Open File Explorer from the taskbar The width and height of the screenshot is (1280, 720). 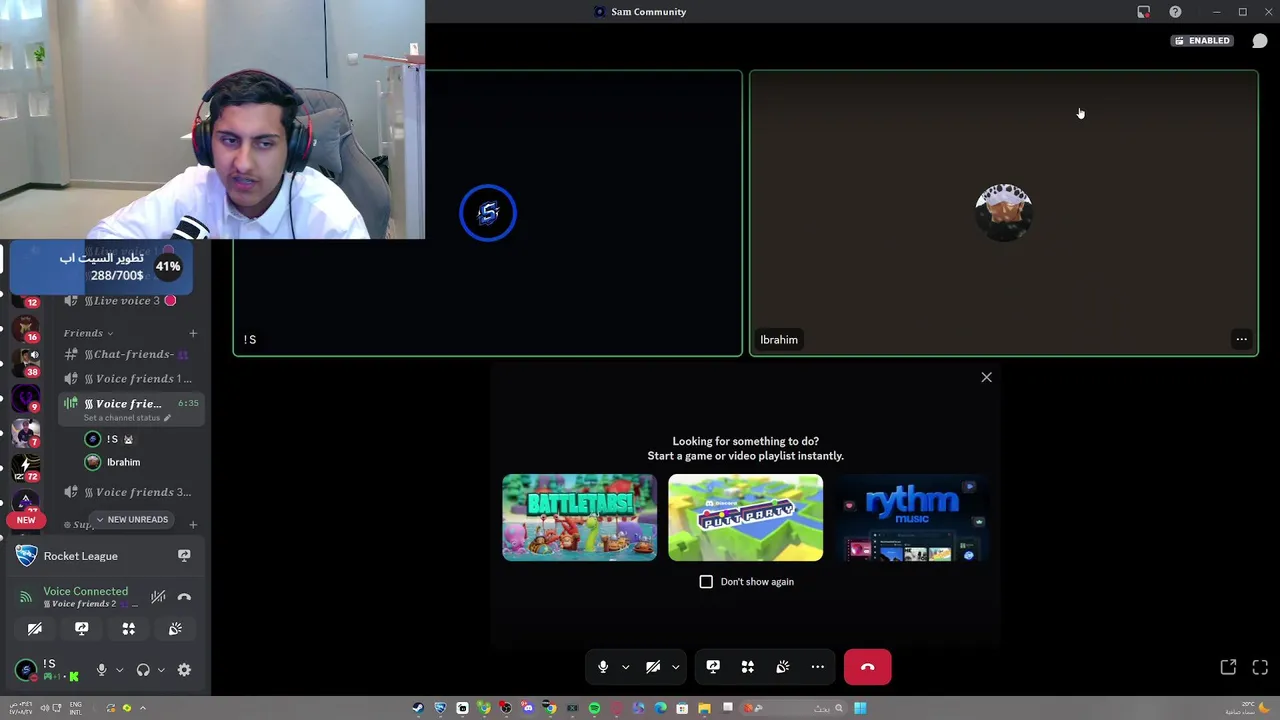704,708
